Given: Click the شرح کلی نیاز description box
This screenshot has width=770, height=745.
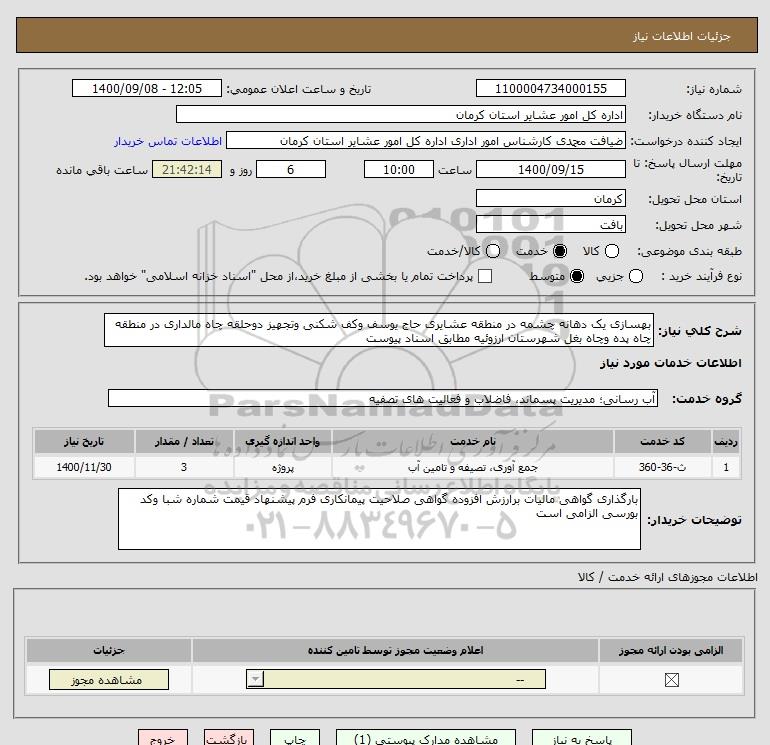Looking at the screenshot, I should coord(379,331).
